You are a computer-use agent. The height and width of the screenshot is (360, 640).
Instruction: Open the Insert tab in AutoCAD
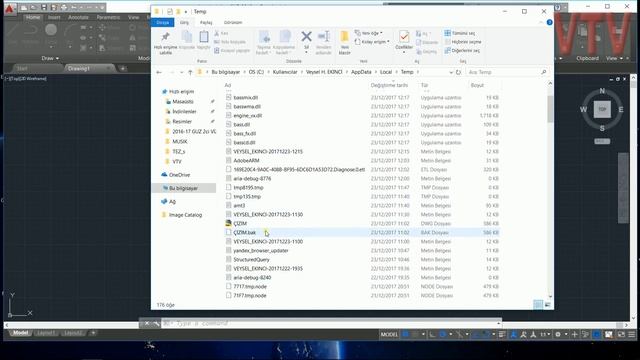pyautogui.click(x=54, y=18)
